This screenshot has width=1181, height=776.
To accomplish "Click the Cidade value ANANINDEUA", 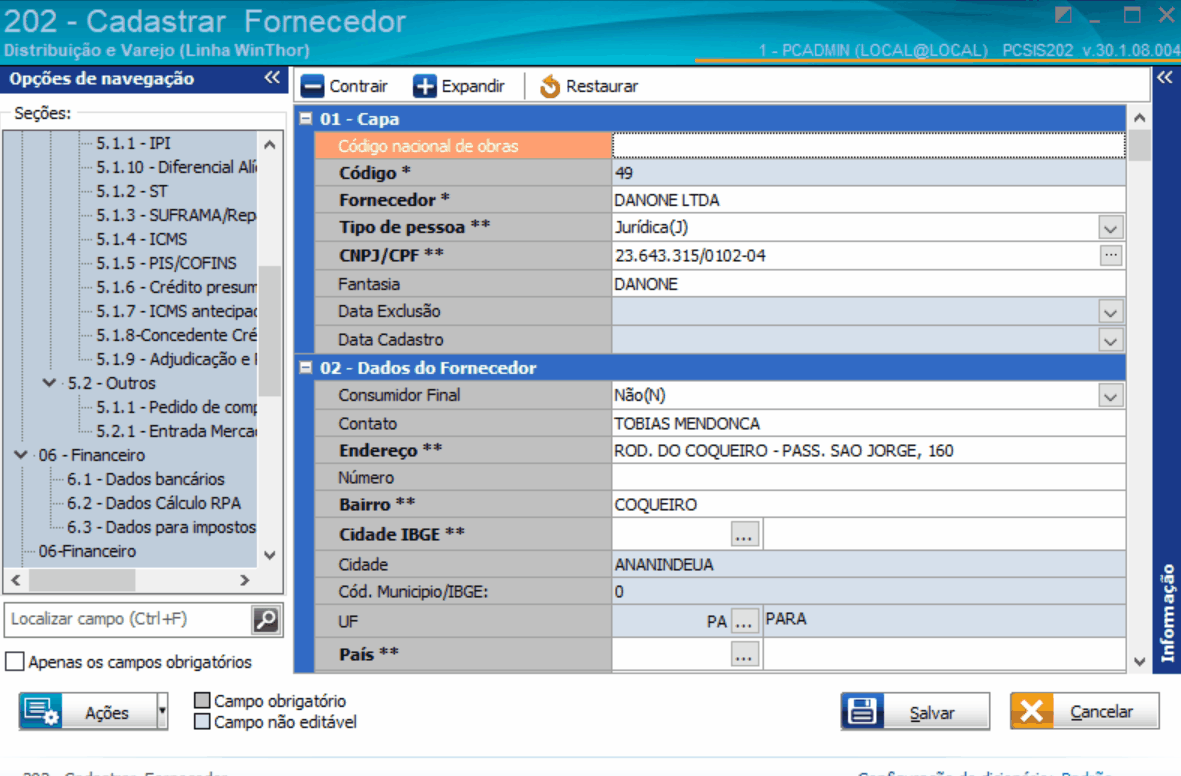I will [x=868, y=564].
